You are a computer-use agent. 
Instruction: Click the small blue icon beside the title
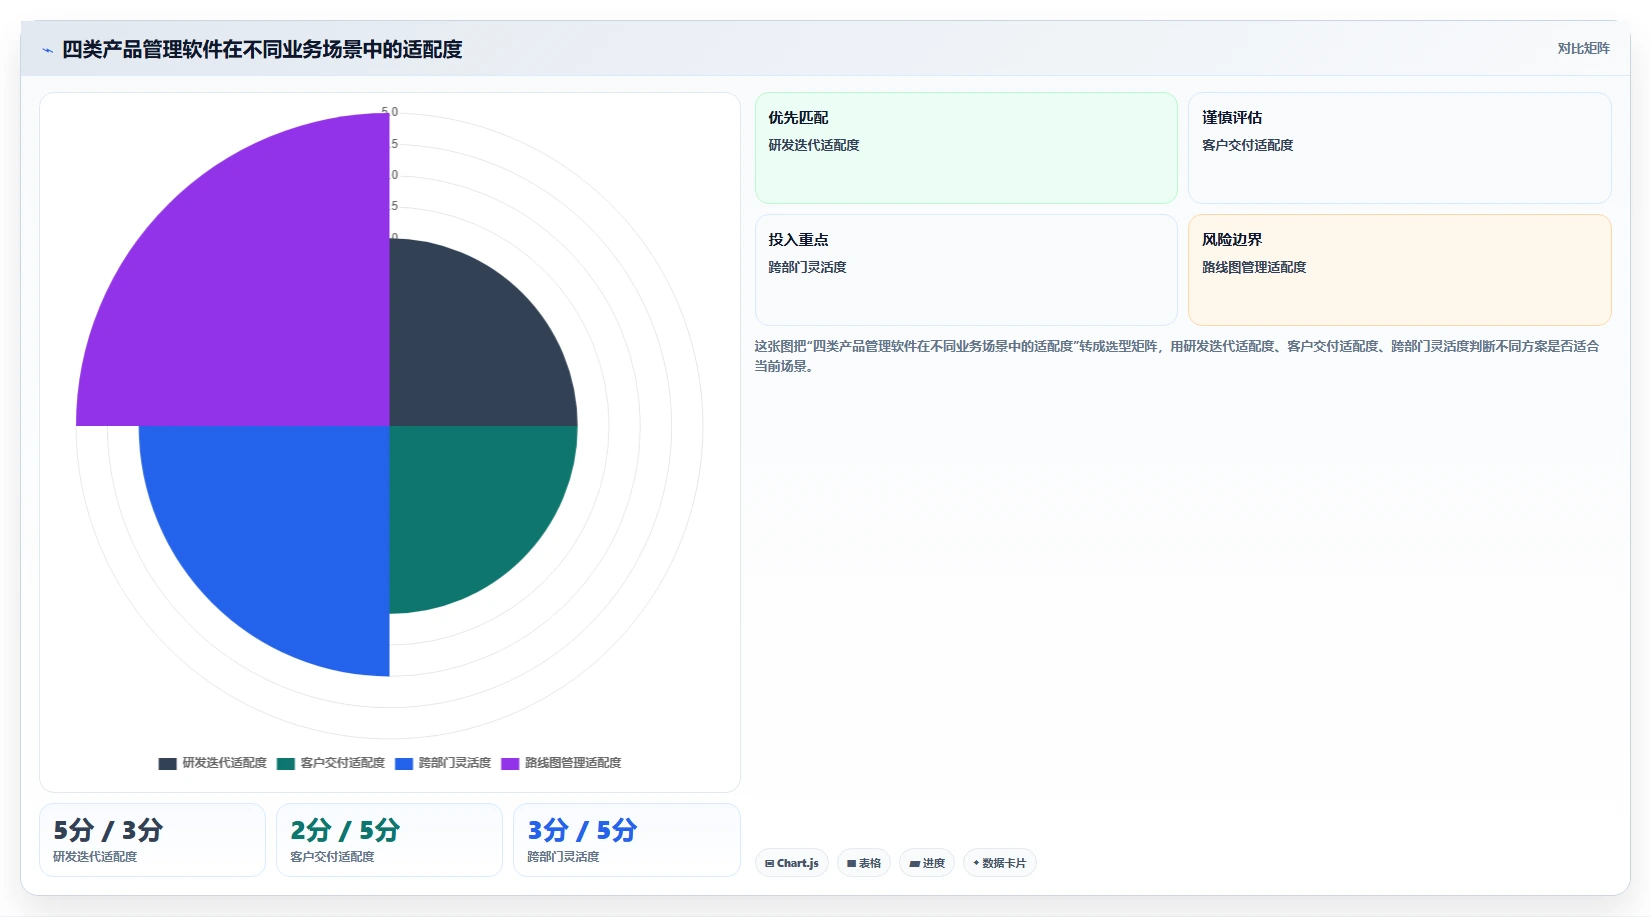47,50
